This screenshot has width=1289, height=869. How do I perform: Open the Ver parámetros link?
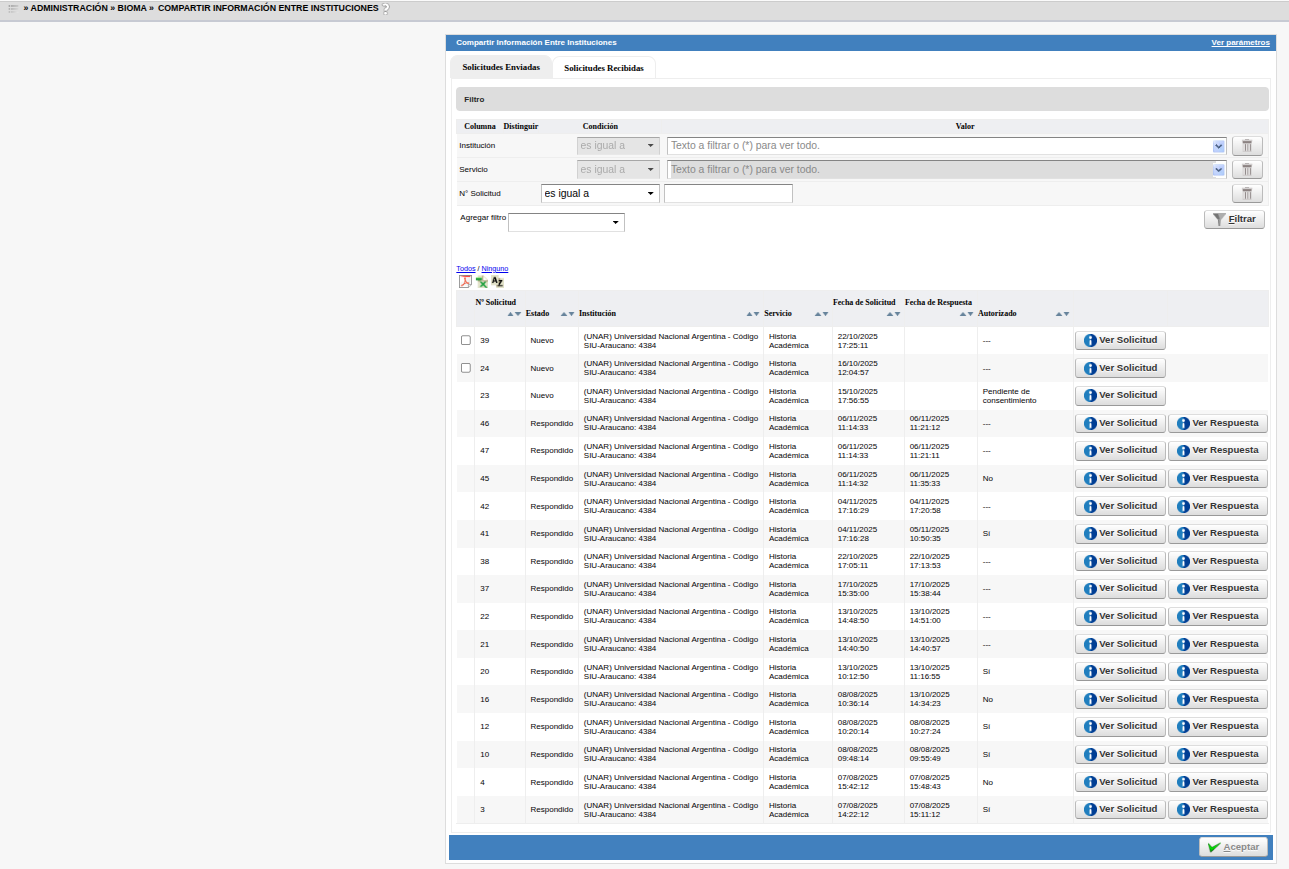pyautogui.click(x=1240, y=43)
